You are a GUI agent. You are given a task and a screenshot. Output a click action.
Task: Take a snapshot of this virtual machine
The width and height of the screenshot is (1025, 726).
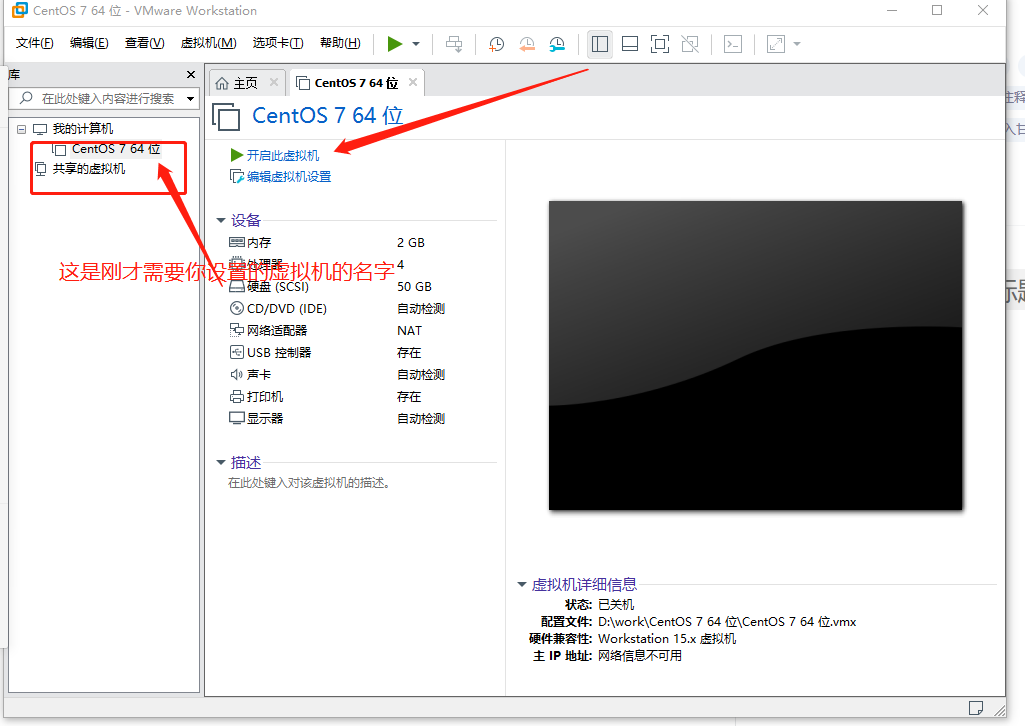[x=496, y=44]
